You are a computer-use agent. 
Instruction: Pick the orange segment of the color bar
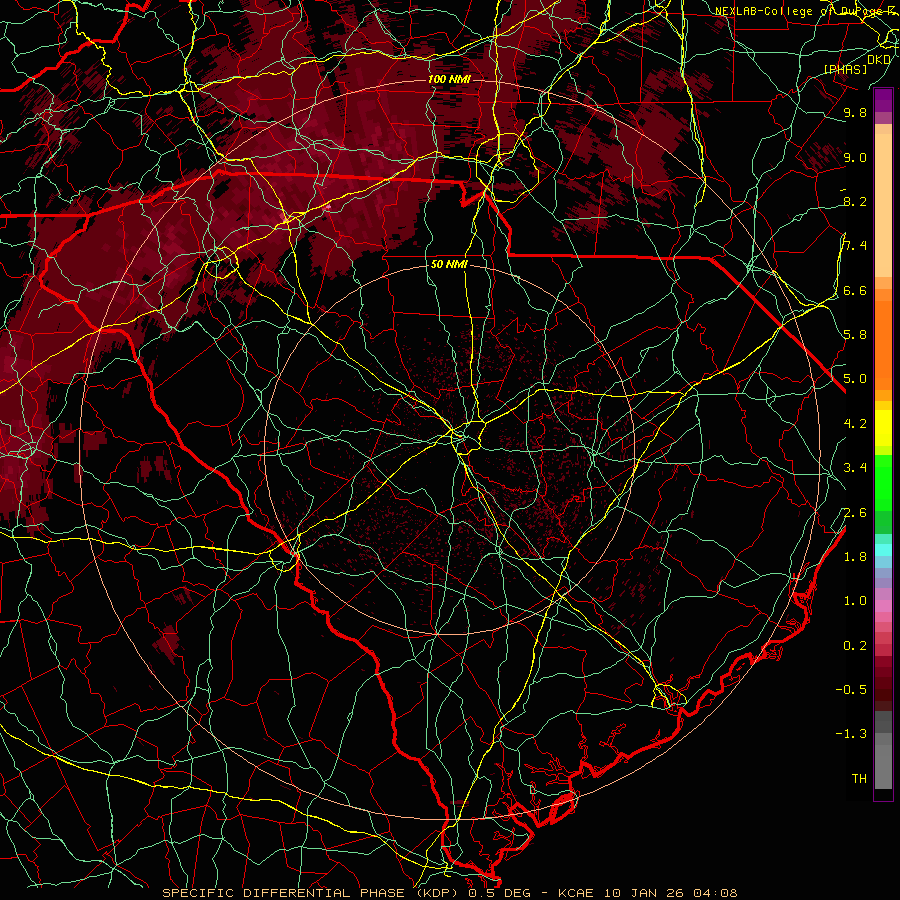[883, 345]
